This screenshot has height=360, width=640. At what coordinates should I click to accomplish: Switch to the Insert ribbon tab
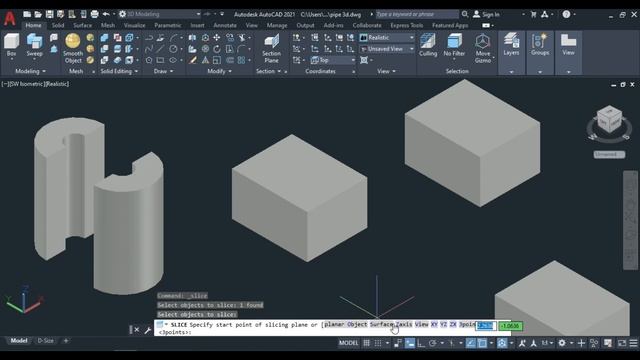(x=197, y=25)
